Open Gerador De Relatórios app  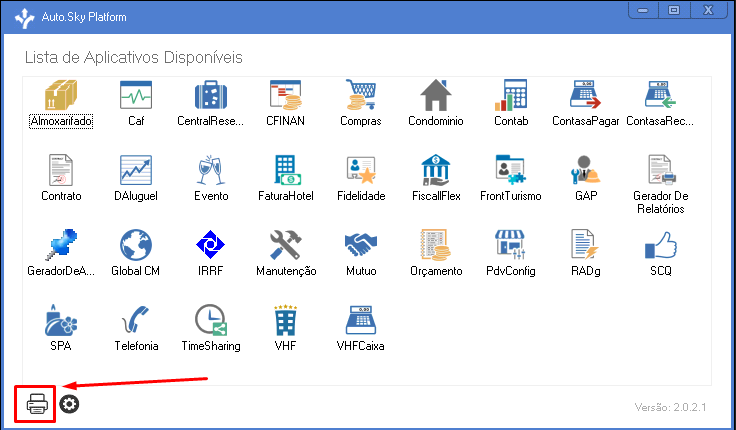click(x=660, y=170)
